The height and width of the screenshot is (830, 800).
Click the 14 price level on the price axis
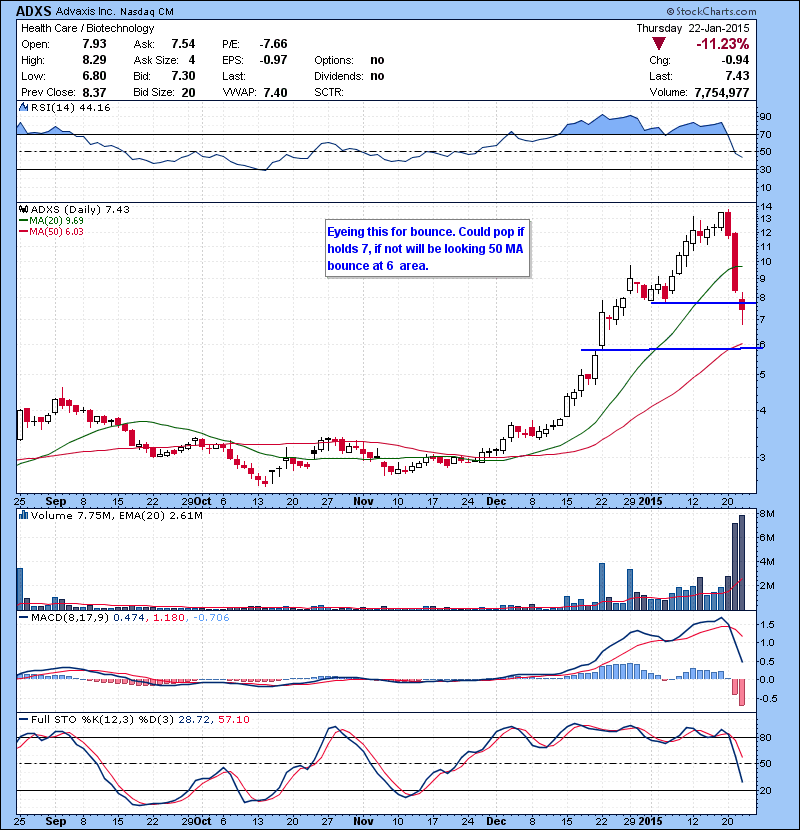point(765,206)
